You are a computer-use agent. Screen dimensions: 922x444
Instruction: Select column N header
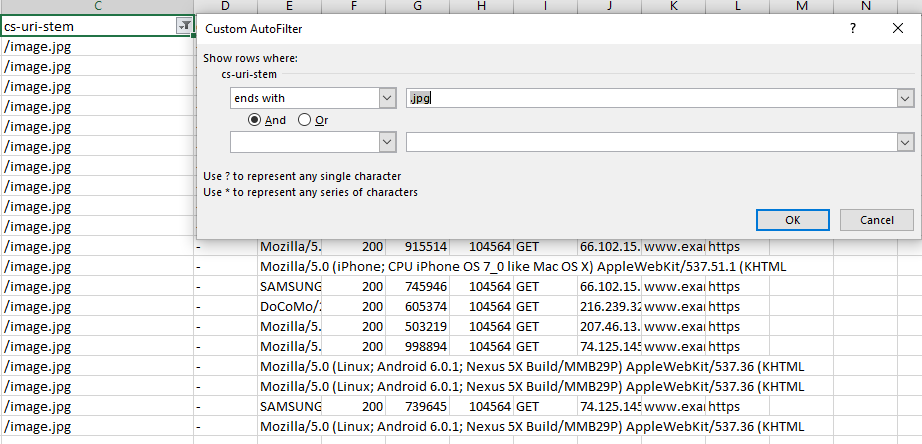coord(866,7)
